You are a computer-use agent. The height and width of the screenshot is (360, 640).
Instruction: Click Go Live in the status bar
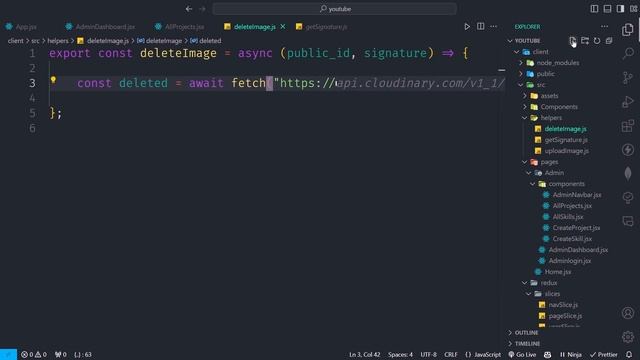(522, 354)
